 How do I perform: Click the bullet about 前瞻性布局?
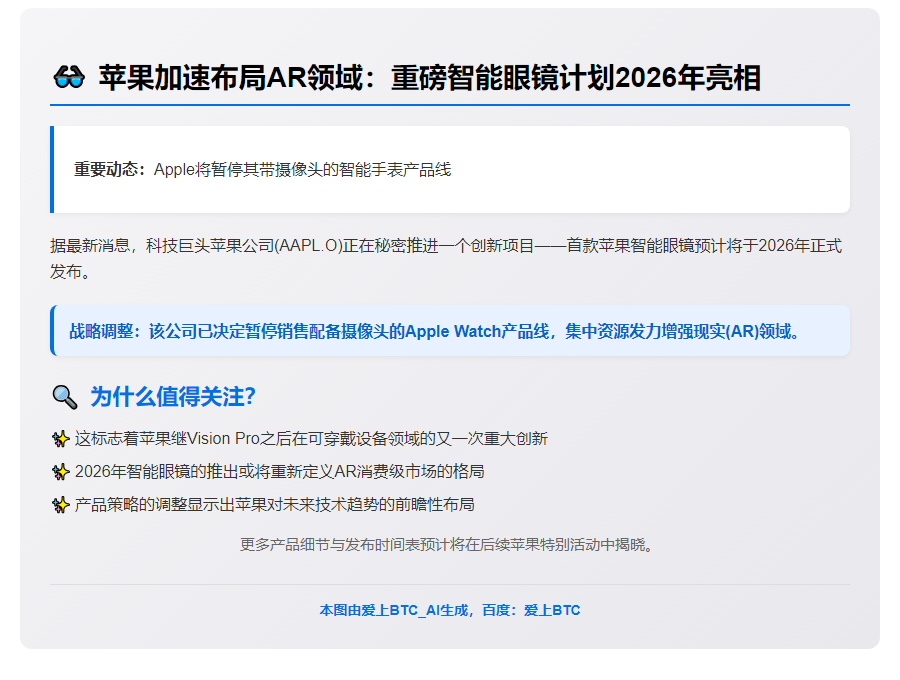click(274, 505)
